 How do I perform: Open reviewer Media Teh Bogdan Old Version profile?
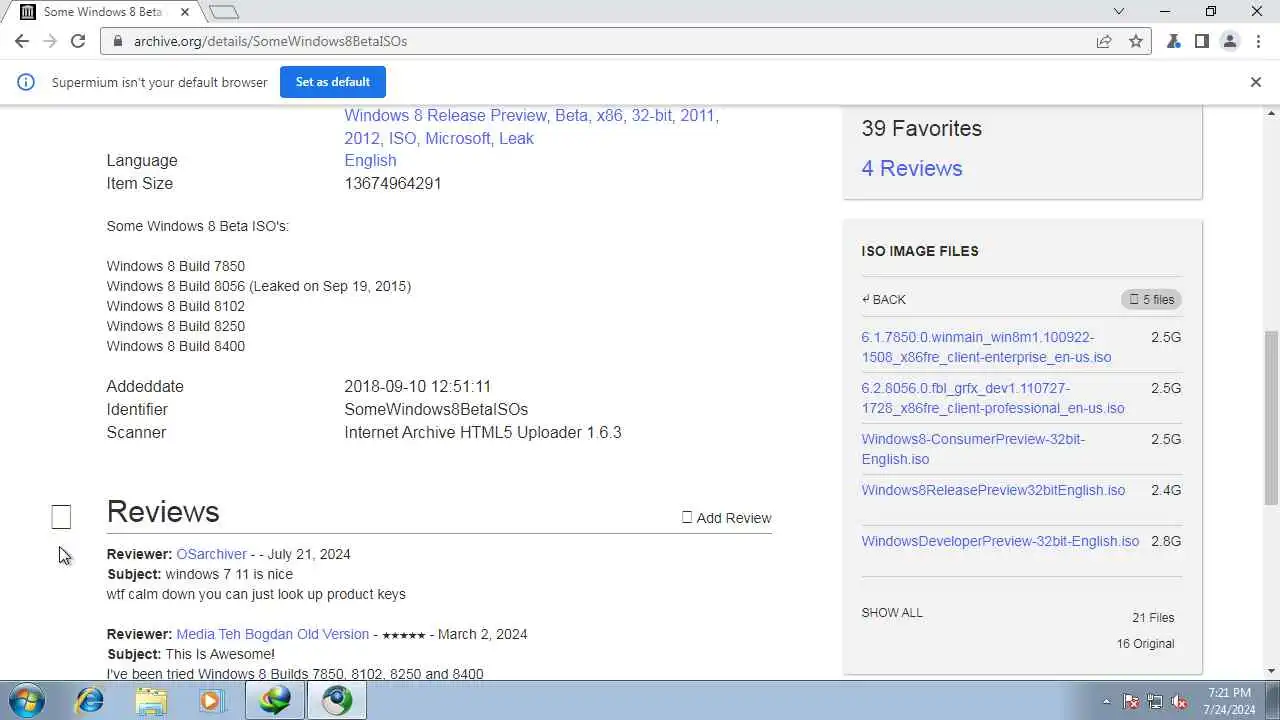(x=272, y=634)
